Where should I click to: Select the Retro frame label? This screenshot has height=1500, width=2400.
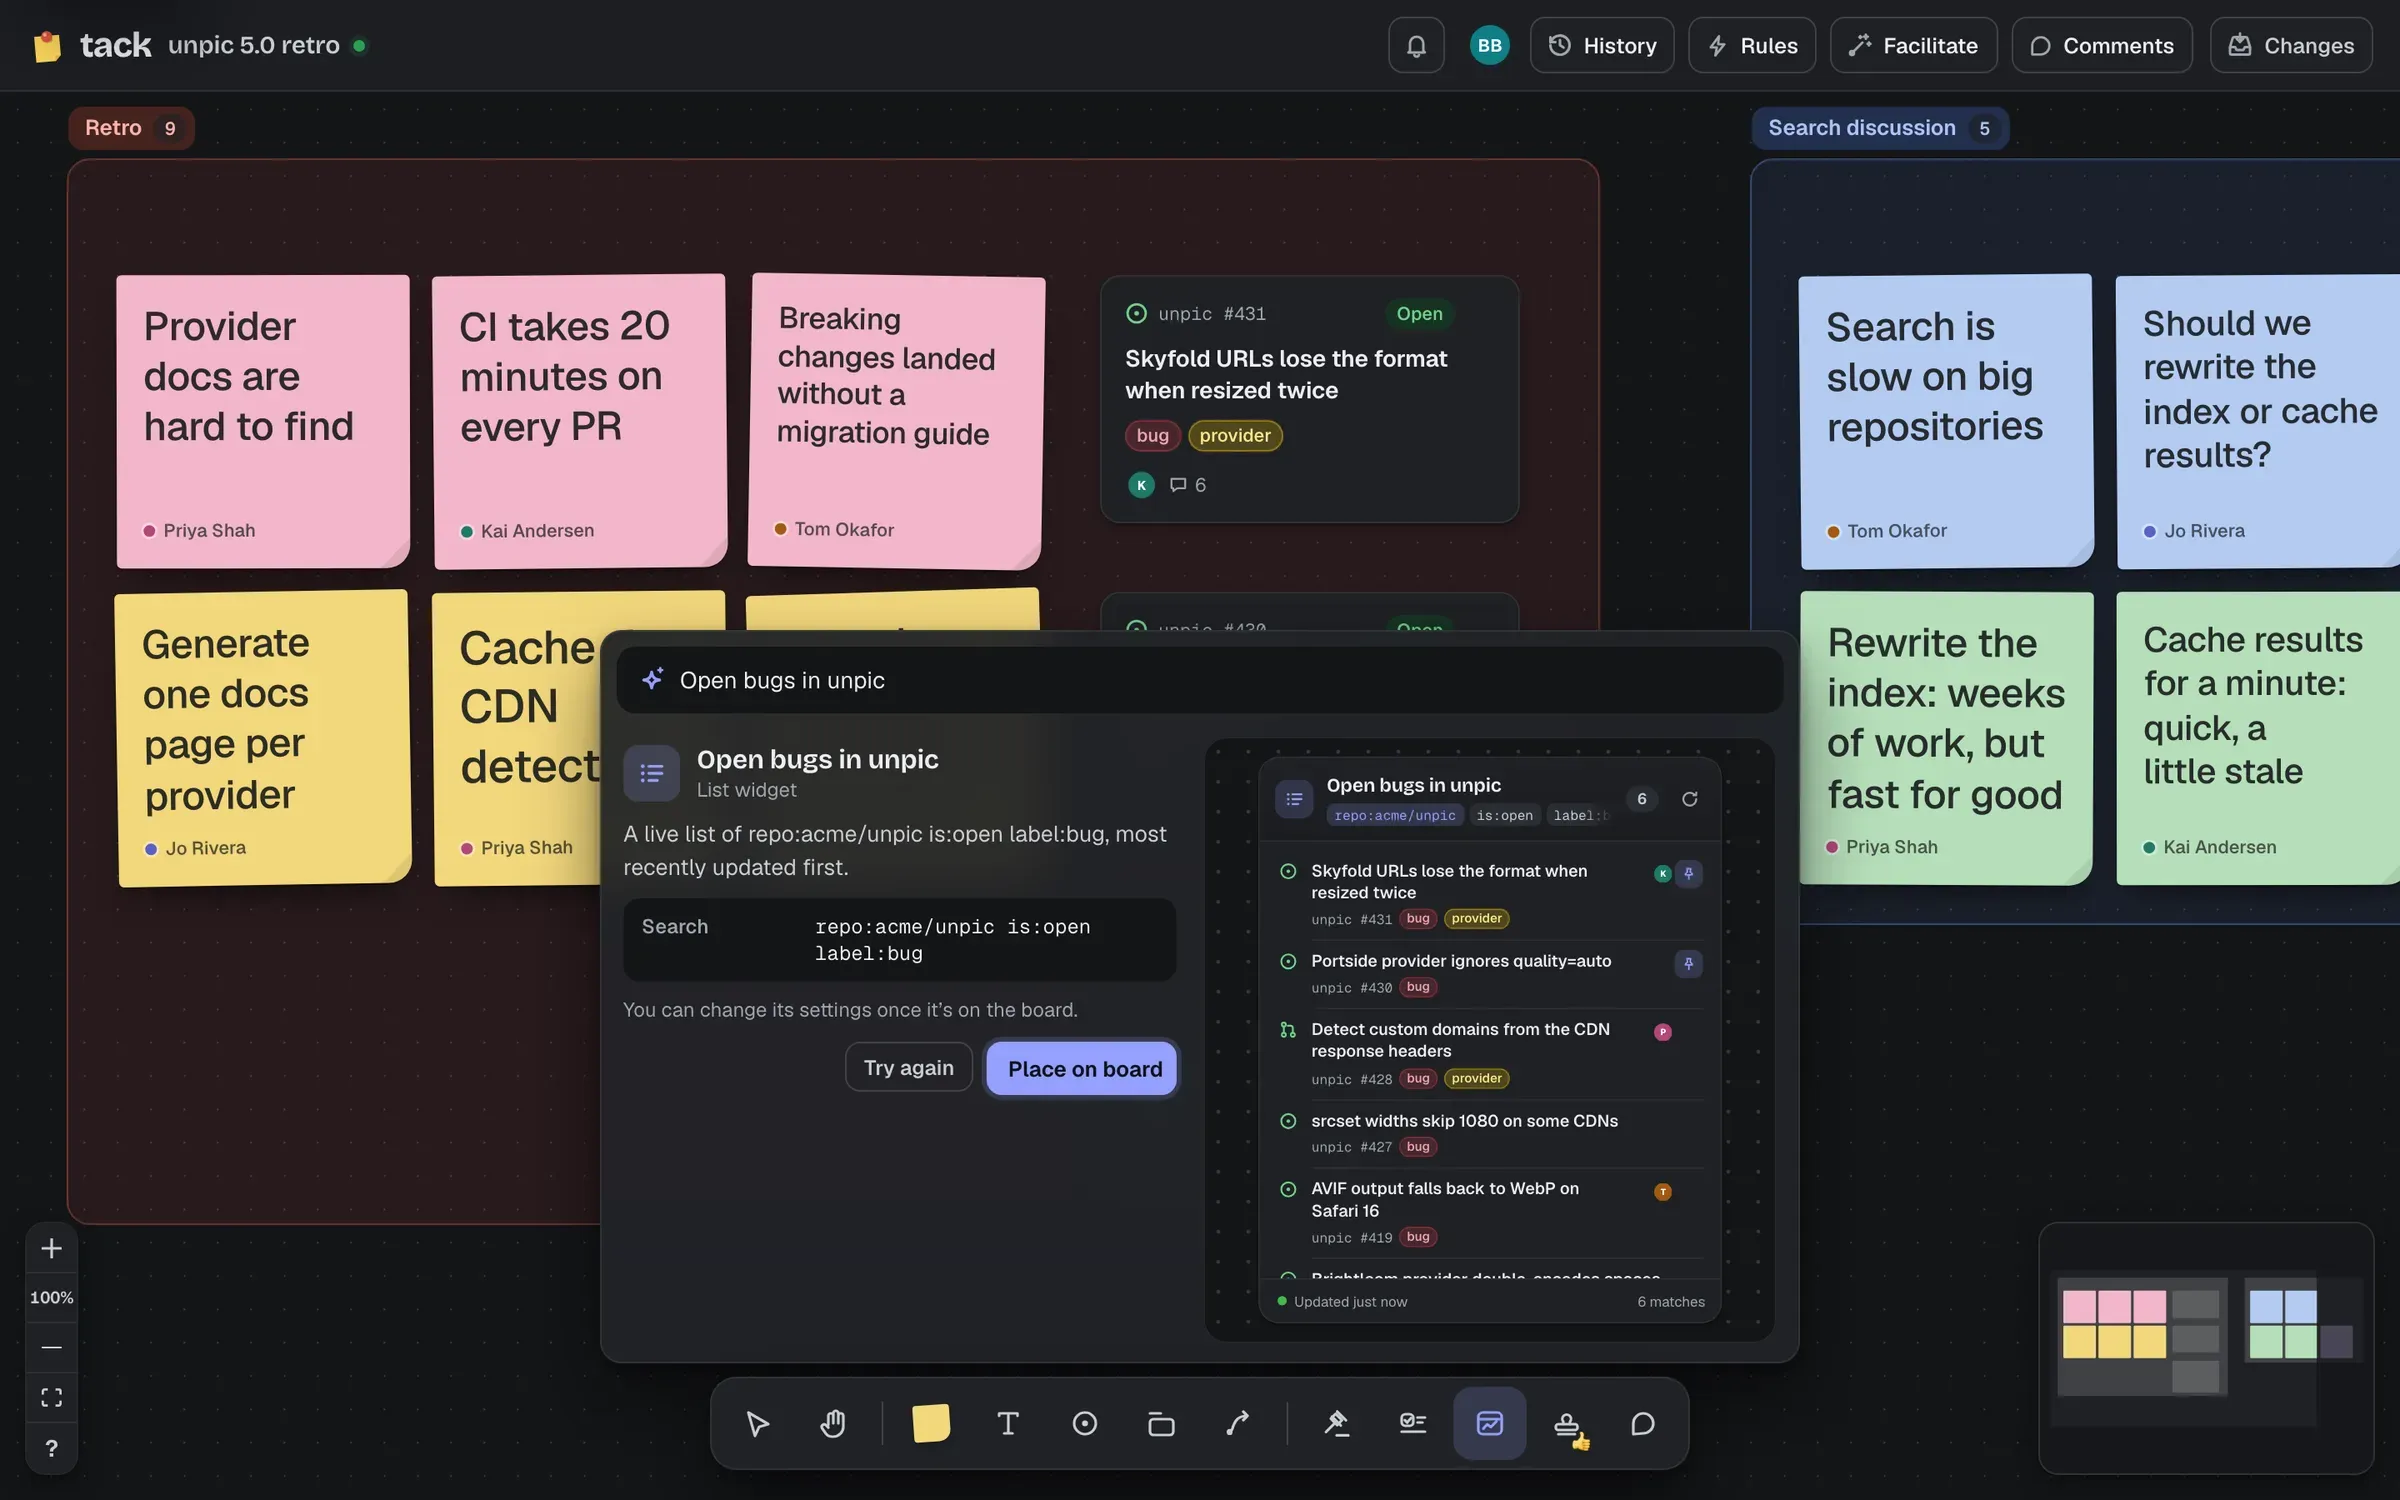(x=131, y=128)
